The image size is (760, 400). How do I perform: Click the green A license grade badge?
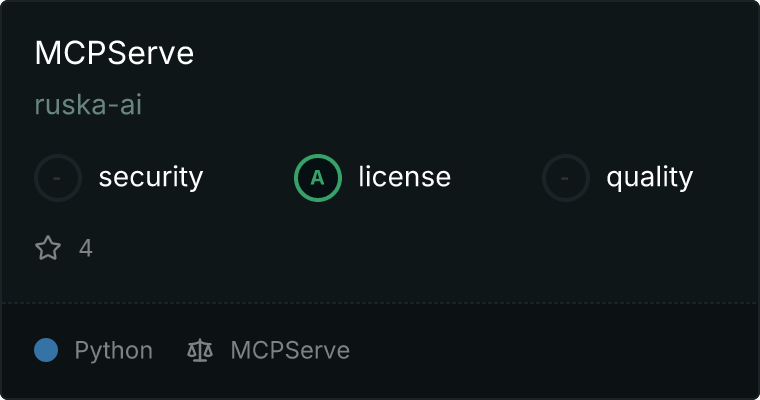318,178
